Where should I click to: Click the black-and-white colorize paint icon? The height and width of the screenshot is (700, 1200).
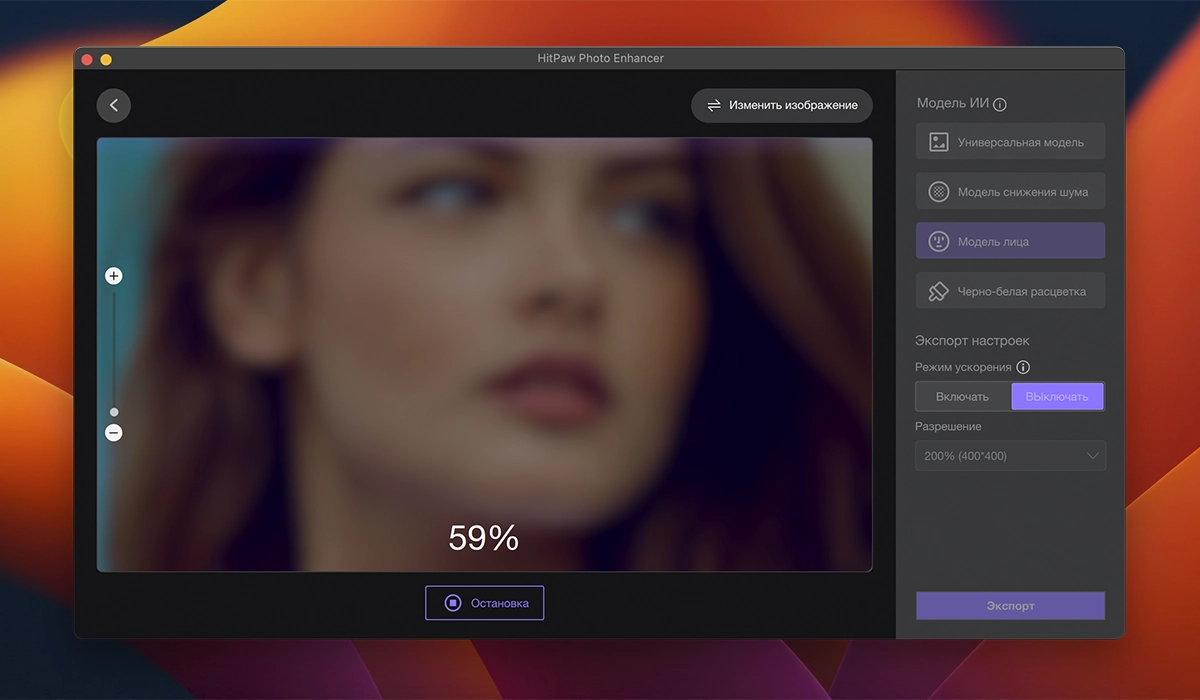(938, 292)
